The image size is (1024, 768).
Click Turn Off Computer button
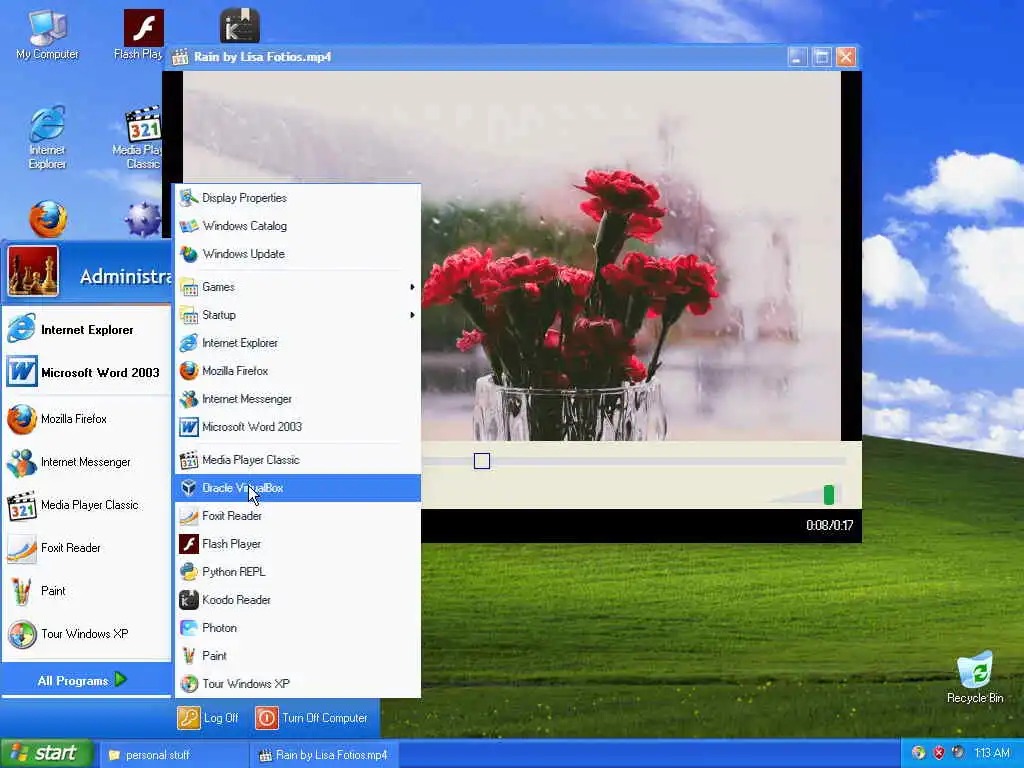coord(312,718)
